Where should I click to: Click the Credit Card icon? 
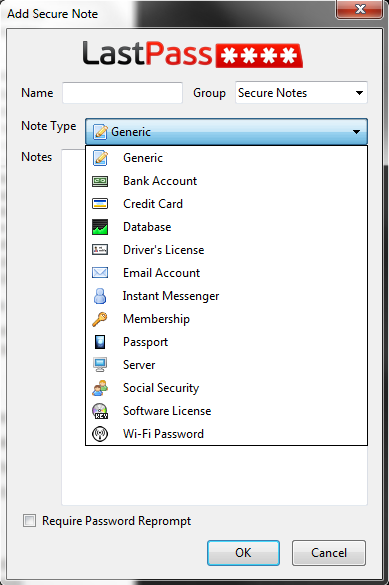(x=100, y=204)
